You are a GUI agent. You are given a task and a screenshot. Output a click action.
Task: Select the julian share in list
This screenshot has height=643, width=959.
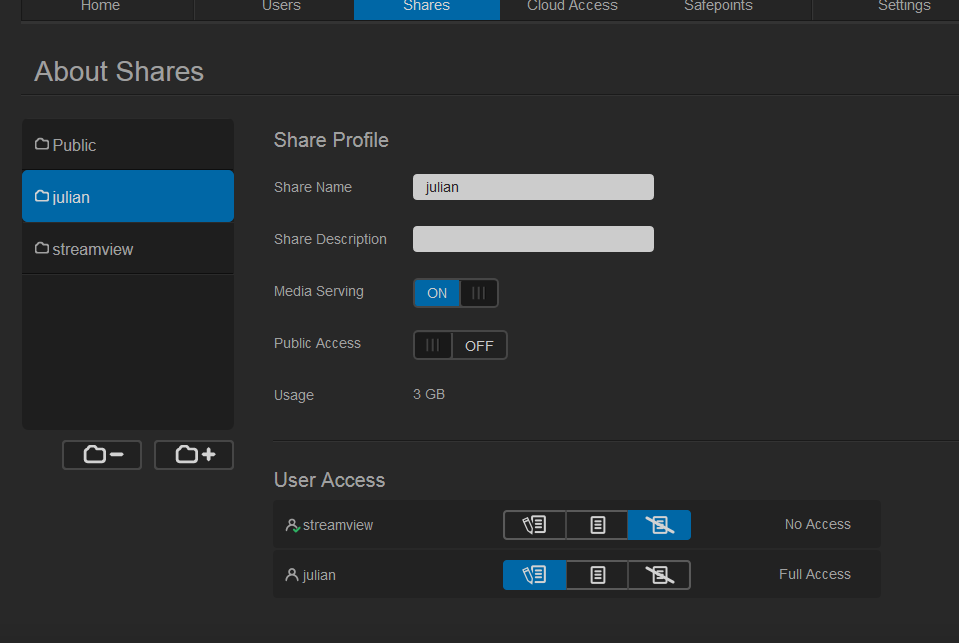(128, 196)
